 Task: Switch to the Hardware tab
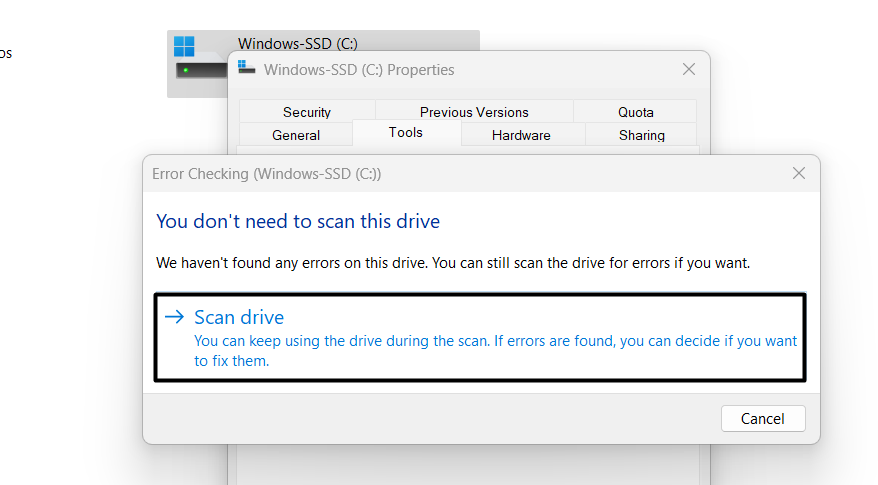click(x=521, y=135)
